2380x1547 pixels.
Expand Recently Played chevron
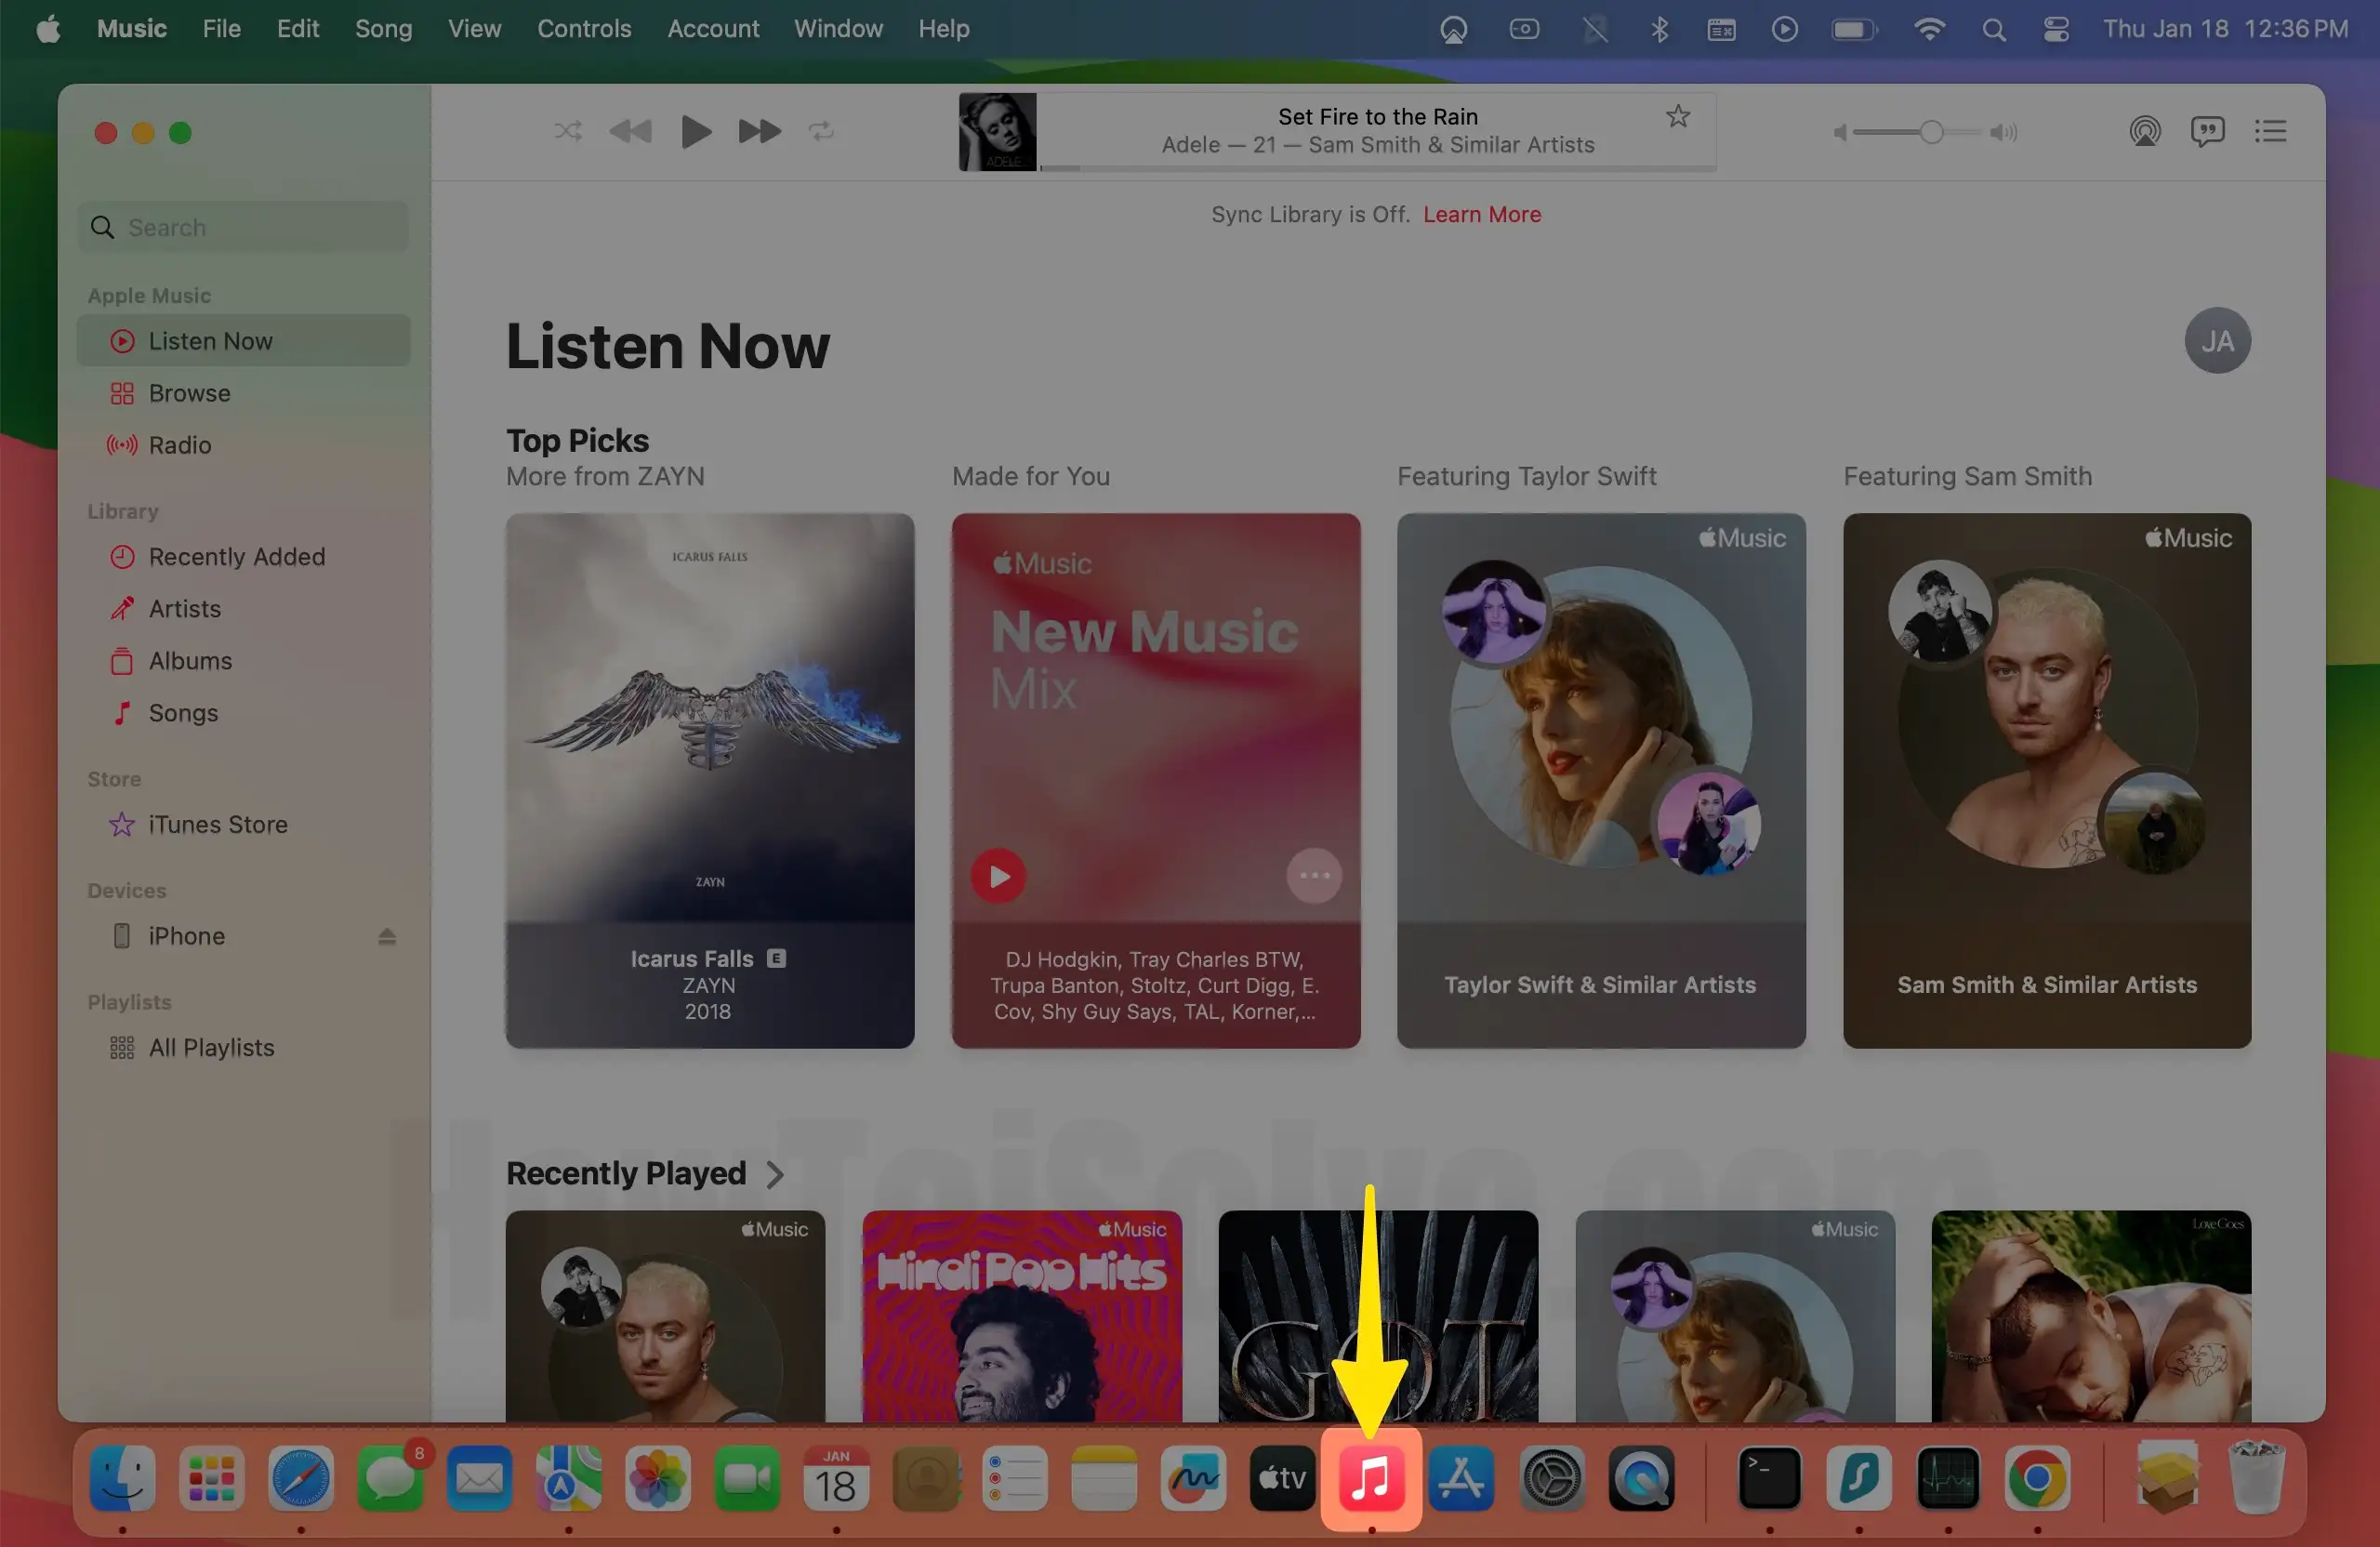click(775, 1174)
